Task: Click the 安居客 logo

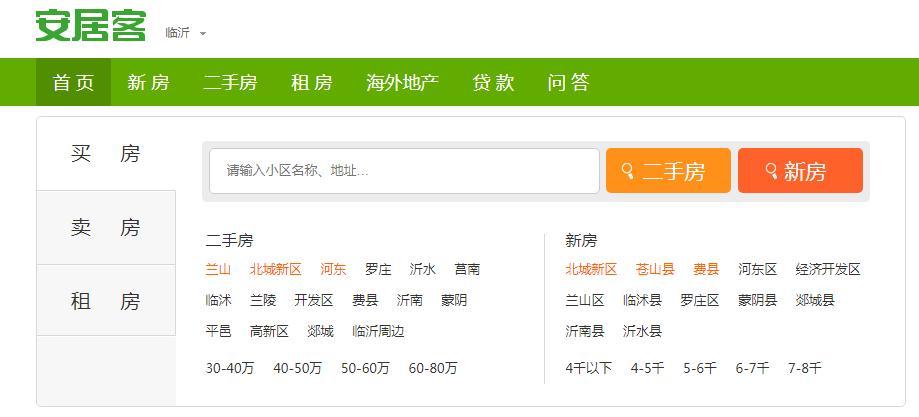Action: coord(90,26)
